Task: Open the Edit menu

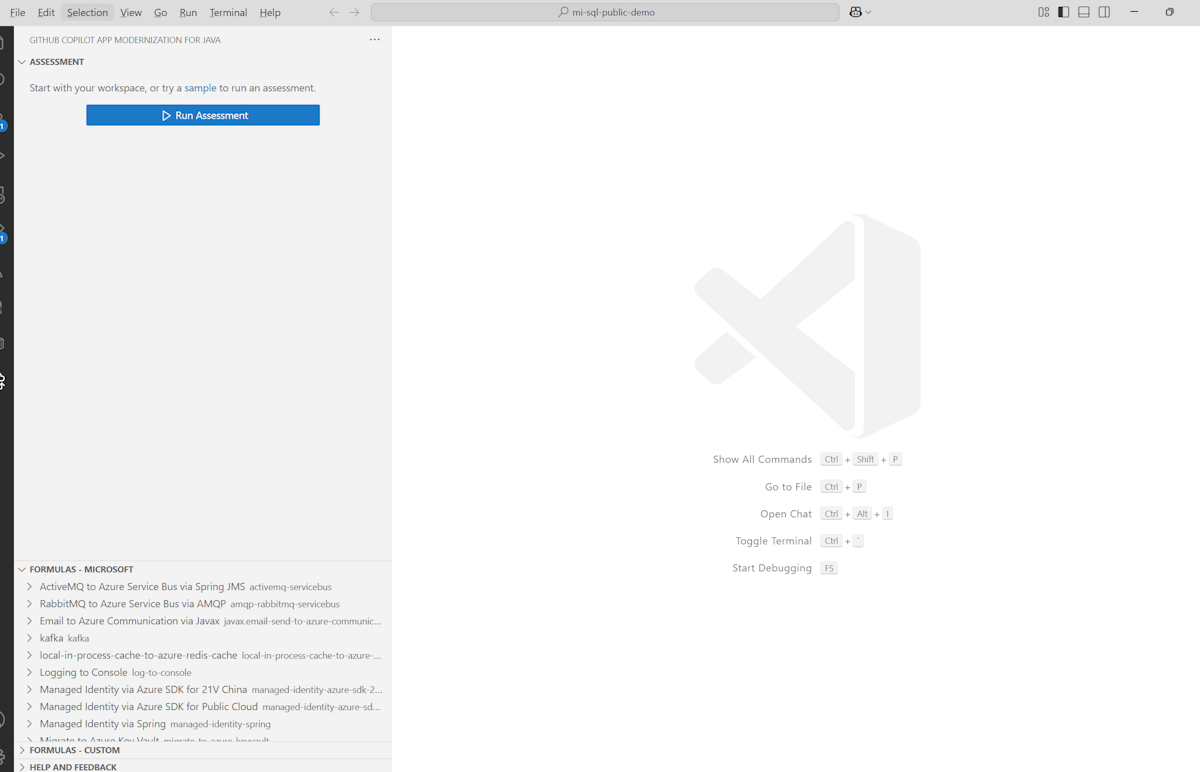Action: [x=46, y=12]
